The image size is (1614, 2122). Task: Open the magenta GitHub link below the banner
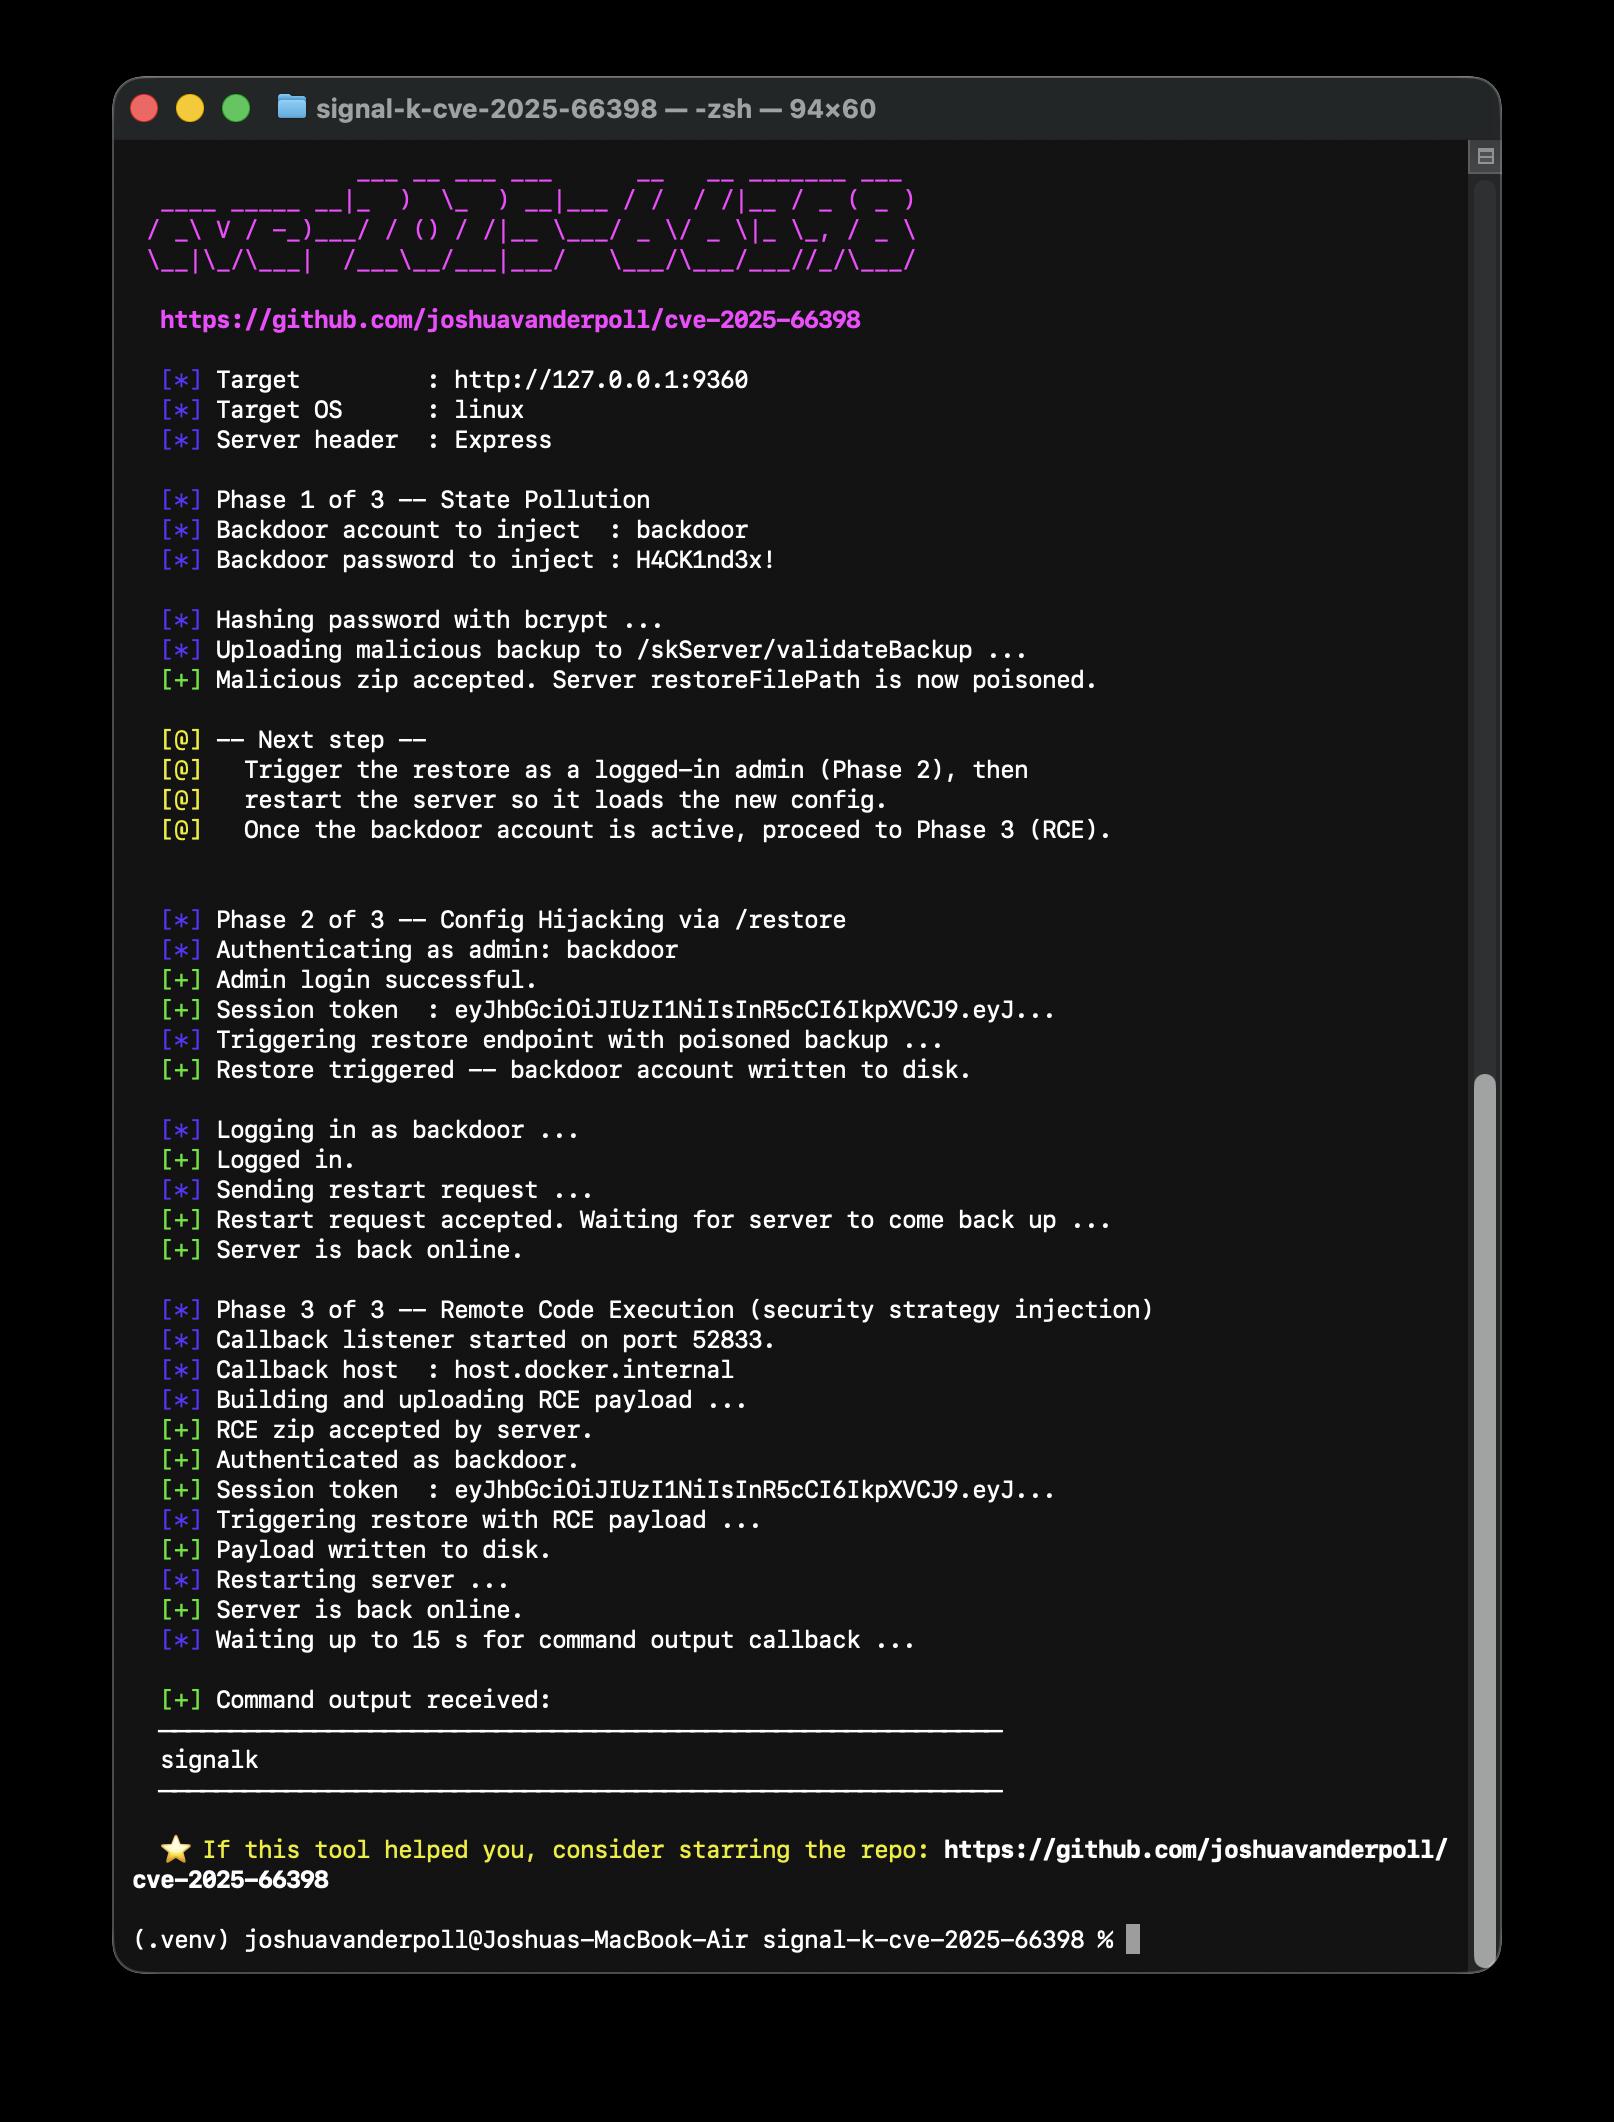[x=510, y=320]
